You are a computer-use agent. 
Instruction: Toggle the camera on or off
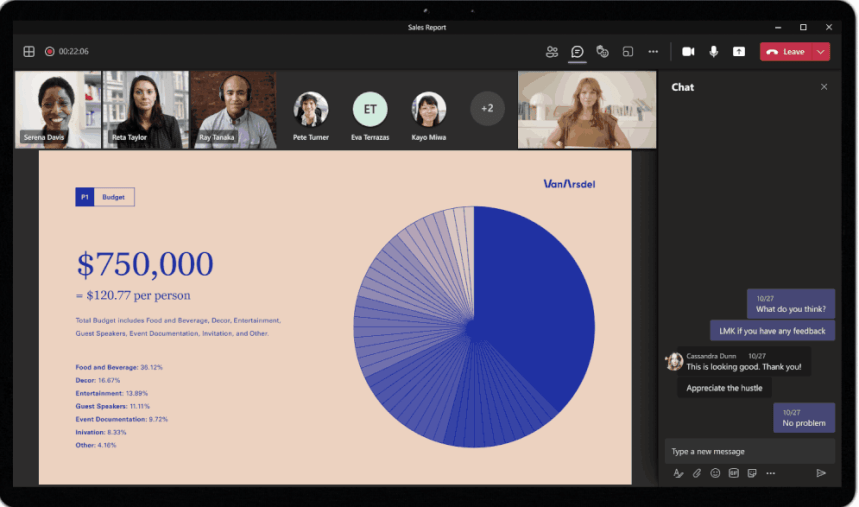[688, 51]
